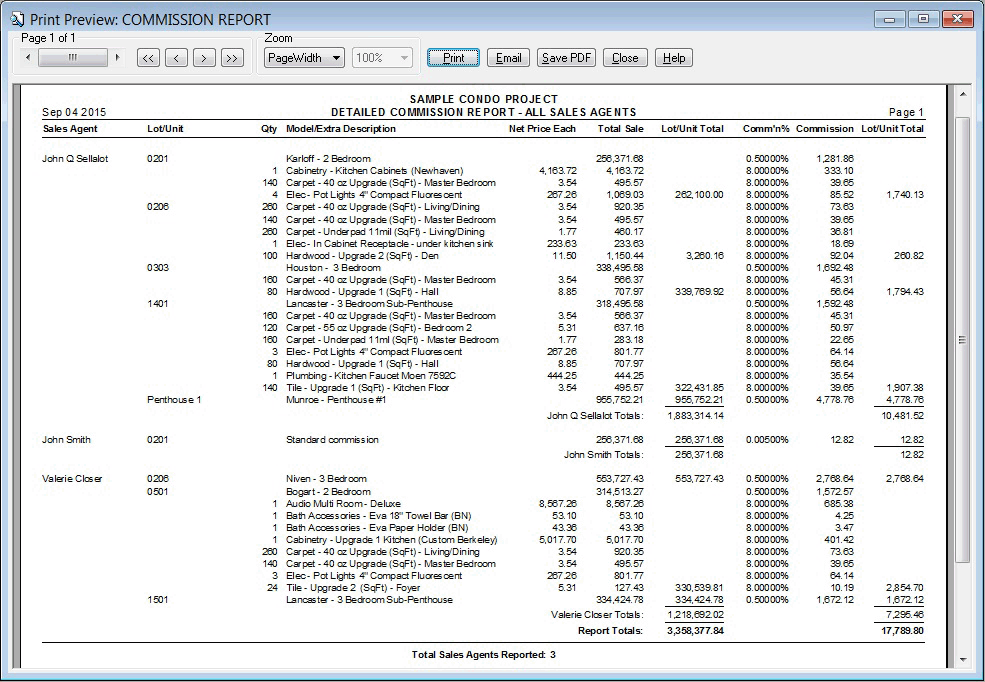Click 'DETAILED COMMISSION REPORT - ALL SALES AGENTS' heading
The image size is (985, 682).
[x=484, y=112]
